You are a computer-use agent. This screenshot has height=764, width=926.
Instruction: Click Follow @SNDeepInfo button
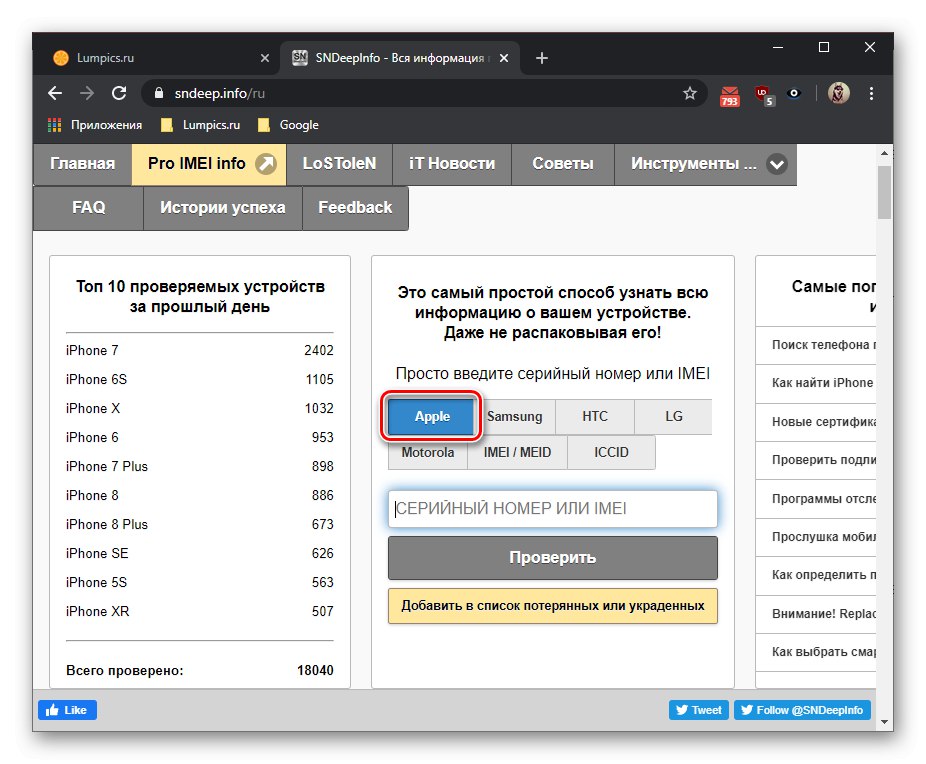click(x=802, y=710)
